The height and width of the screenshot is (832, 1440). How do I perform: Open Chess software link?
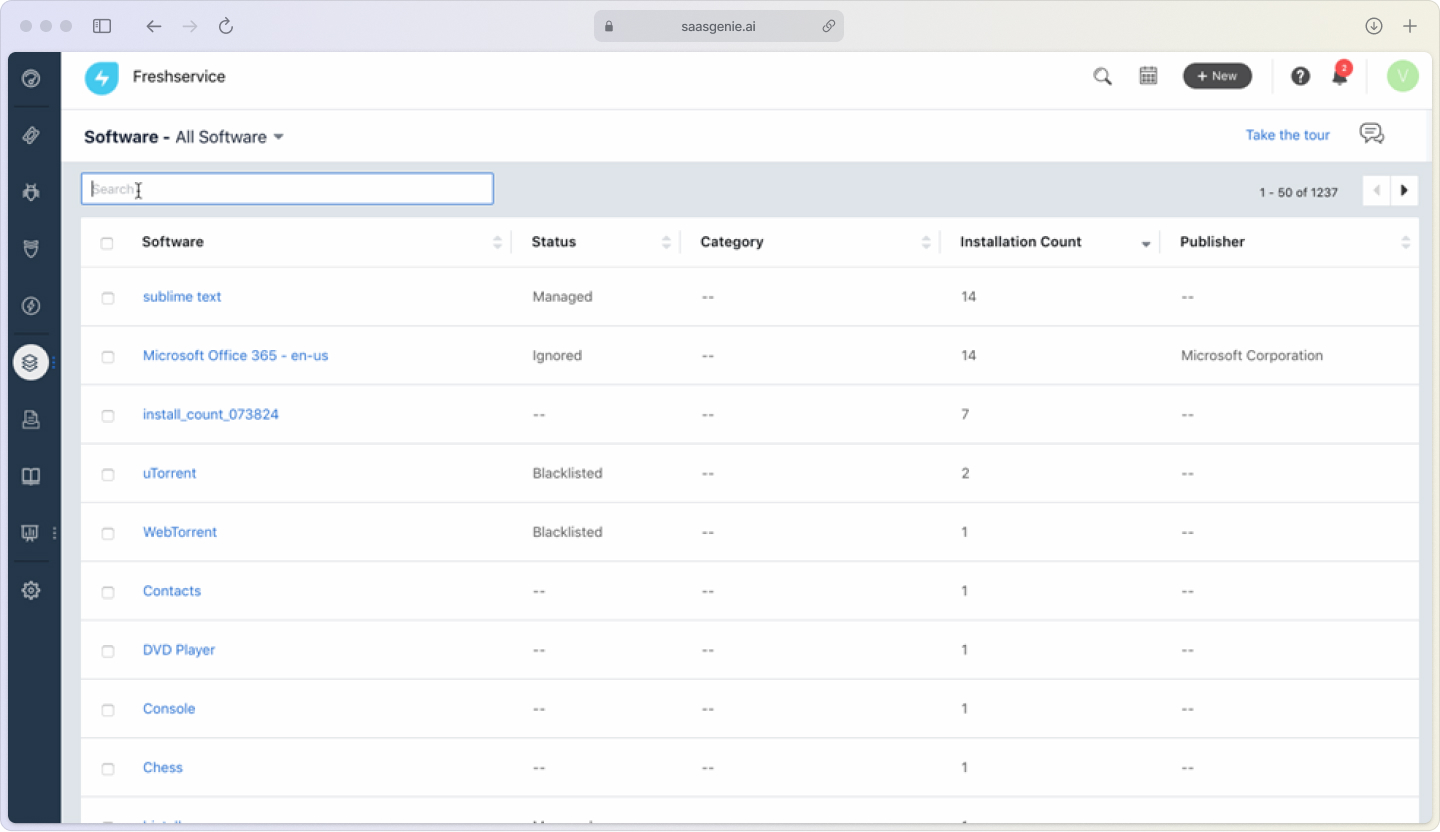163,768
